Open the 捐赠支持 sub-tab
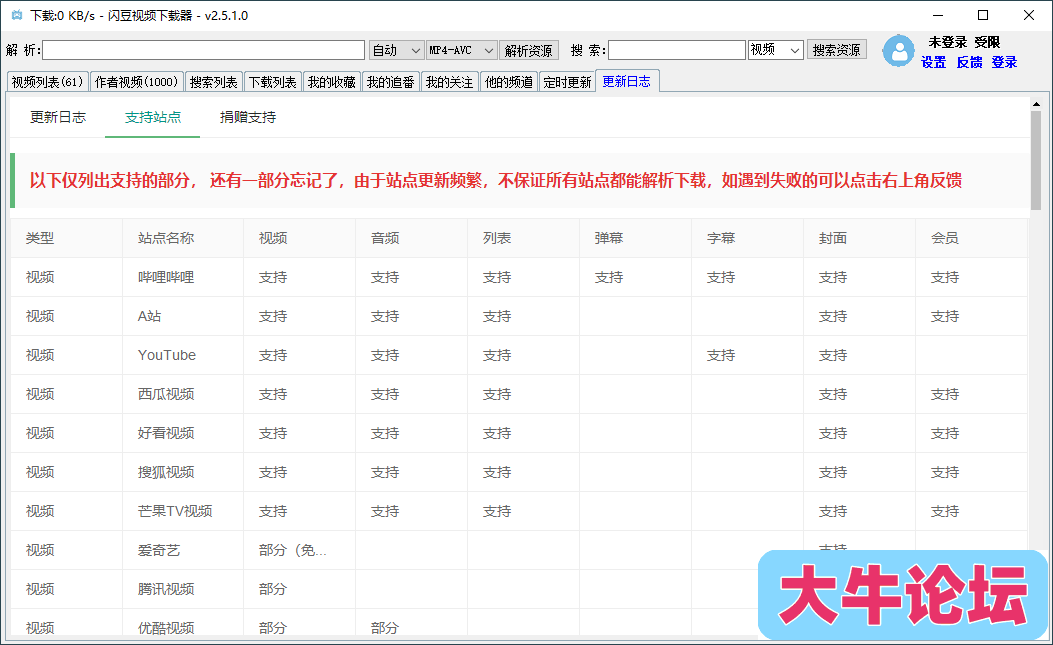 [248, 118]
